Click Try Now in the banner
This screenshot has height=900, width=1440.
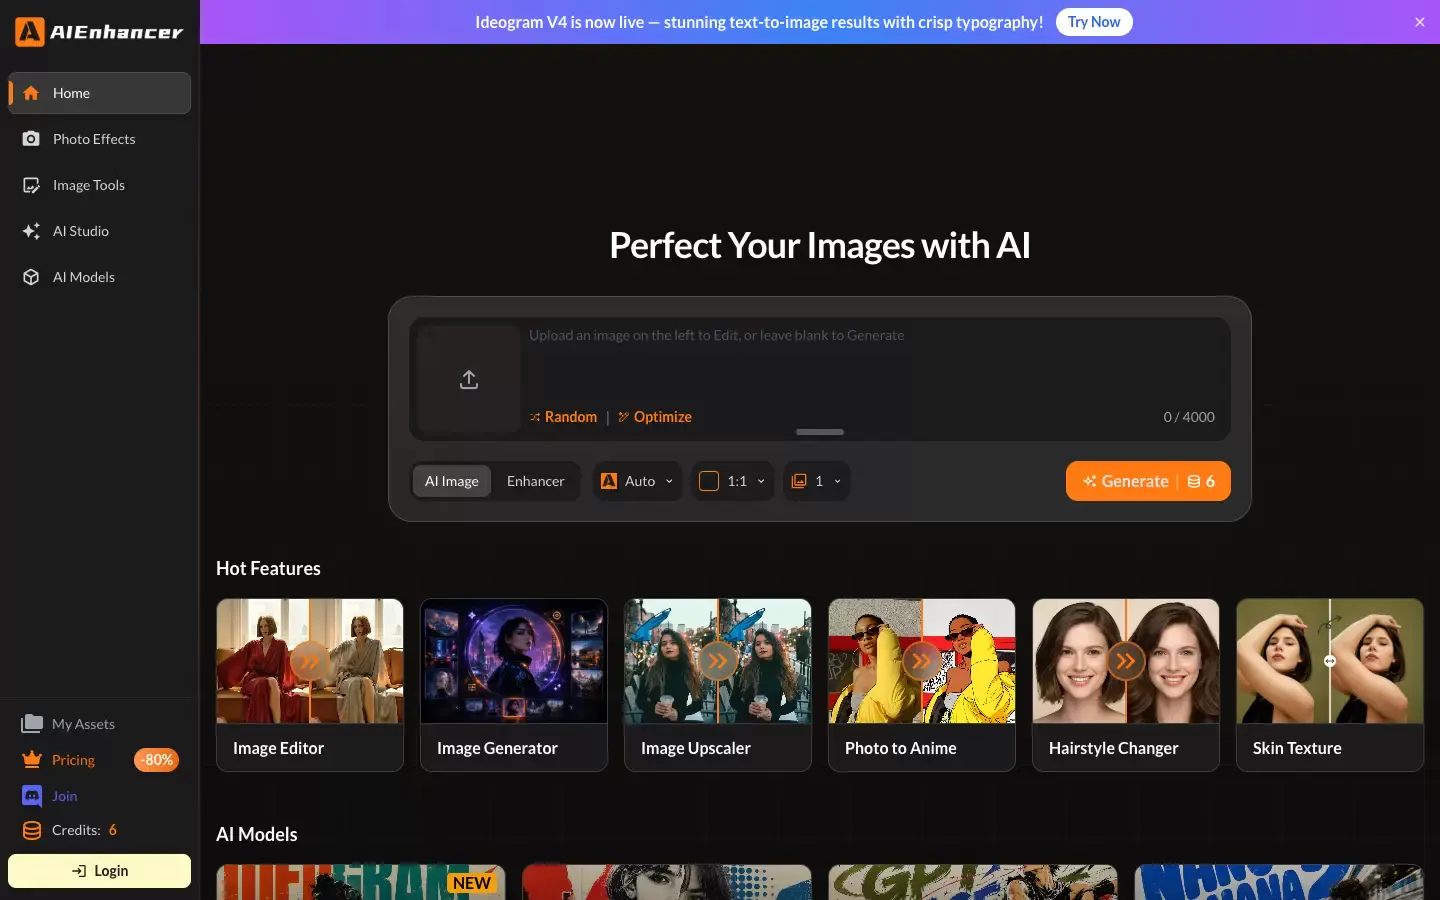tap(1094, 22)
